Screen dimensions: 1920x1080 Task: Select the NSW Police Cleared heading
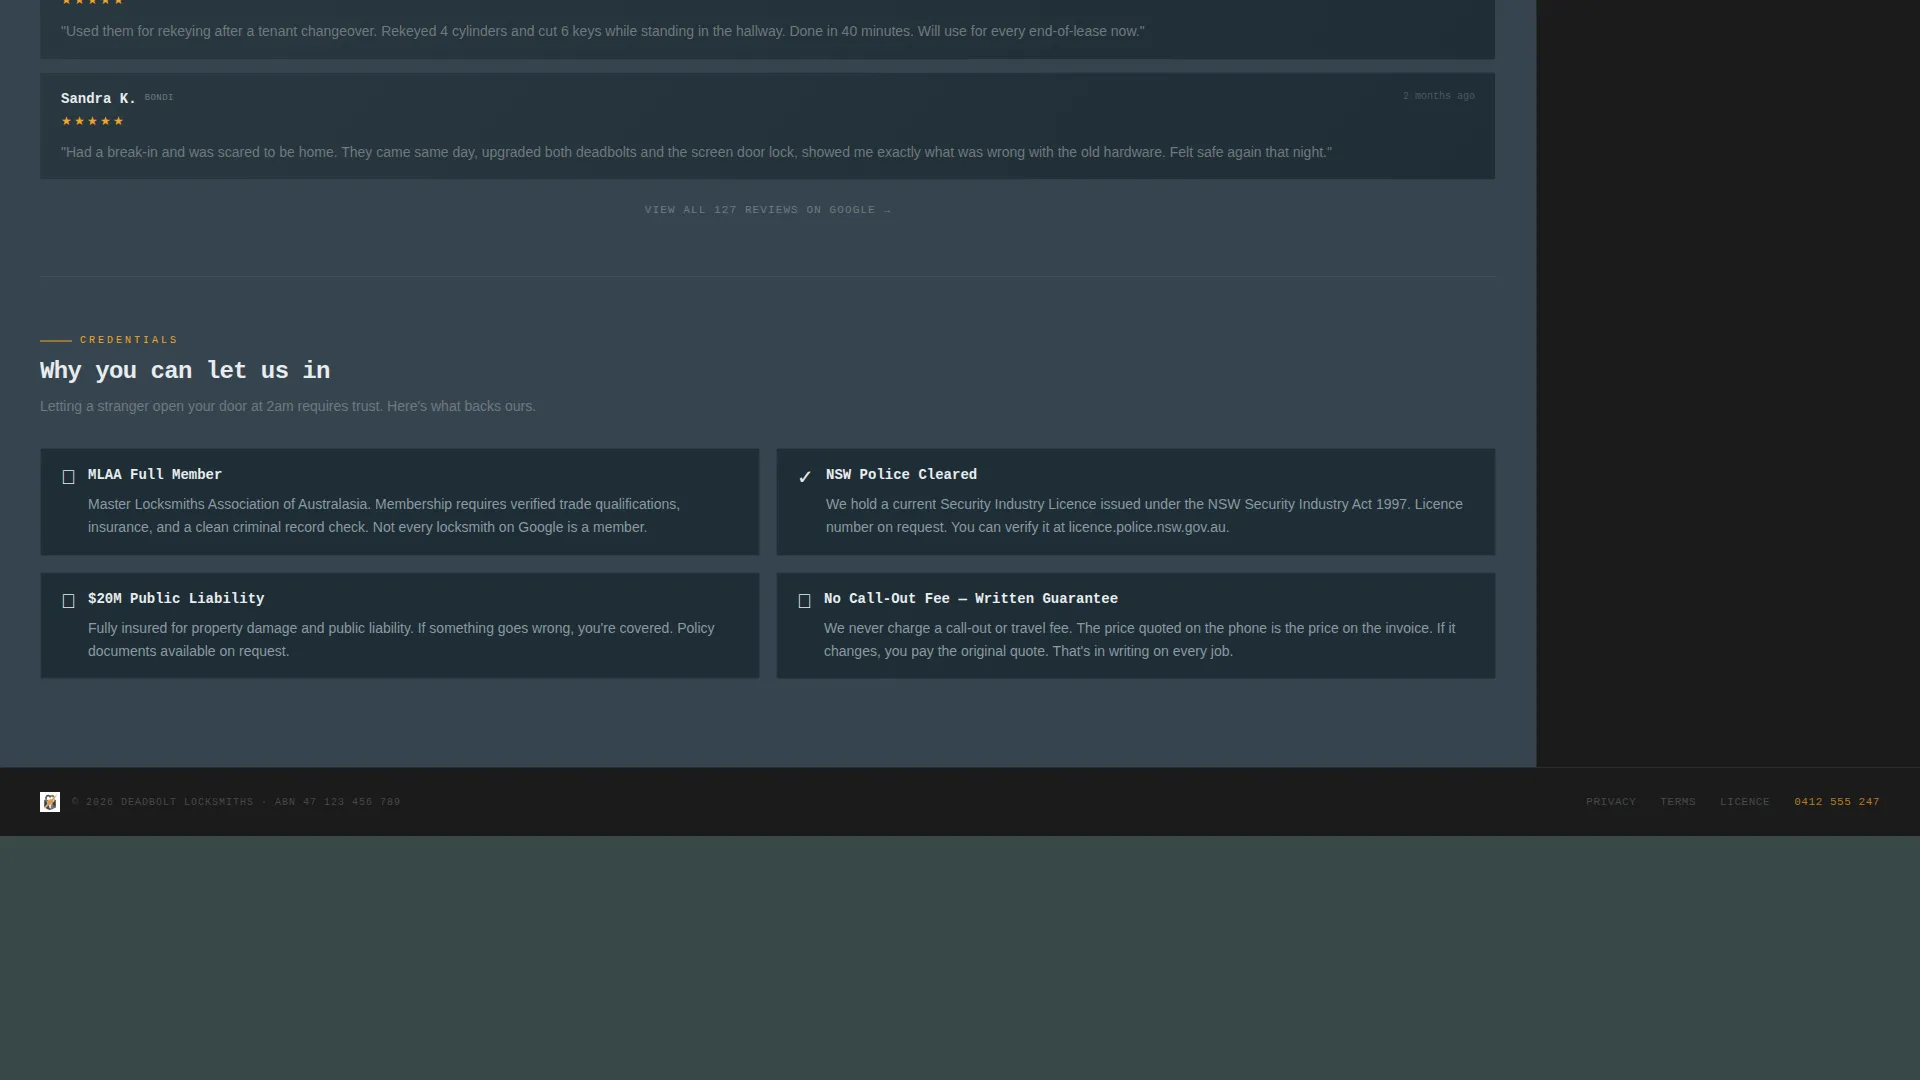pyautogui.click(x=901, y=474)
